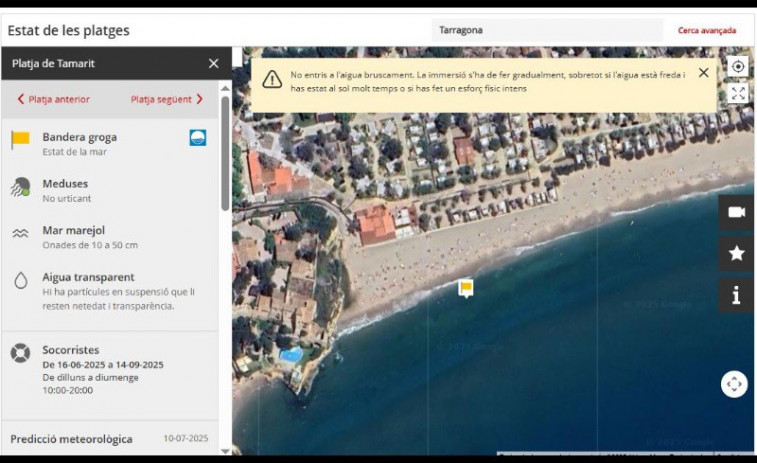Click the panel scrollbar thumb
The image size is (757, 463).
(225, 153)
